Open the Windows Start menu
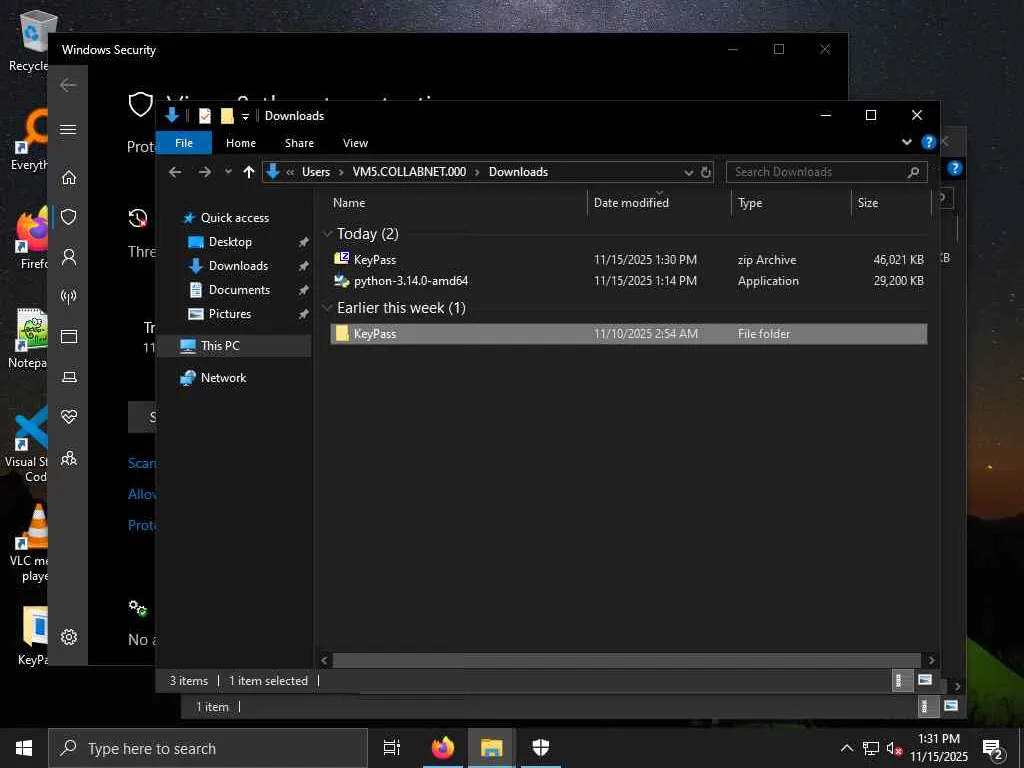 (x=24, y=748)
